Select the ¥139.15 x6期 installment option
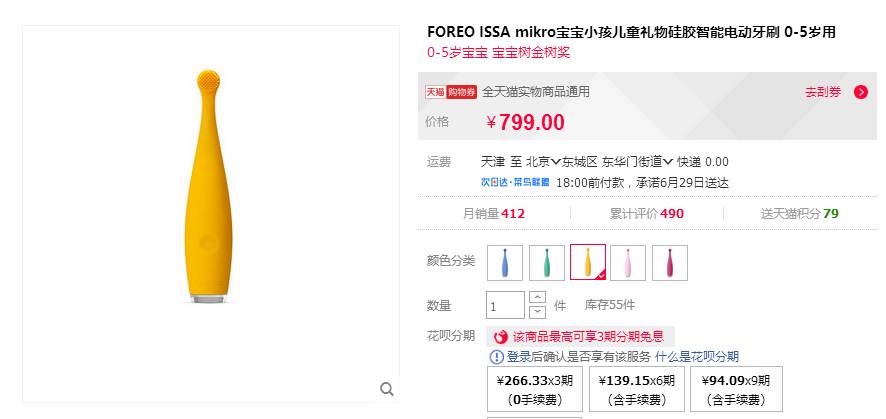This screenshot has height=419, width=886. pyautogui.click(x=636, y=389)
